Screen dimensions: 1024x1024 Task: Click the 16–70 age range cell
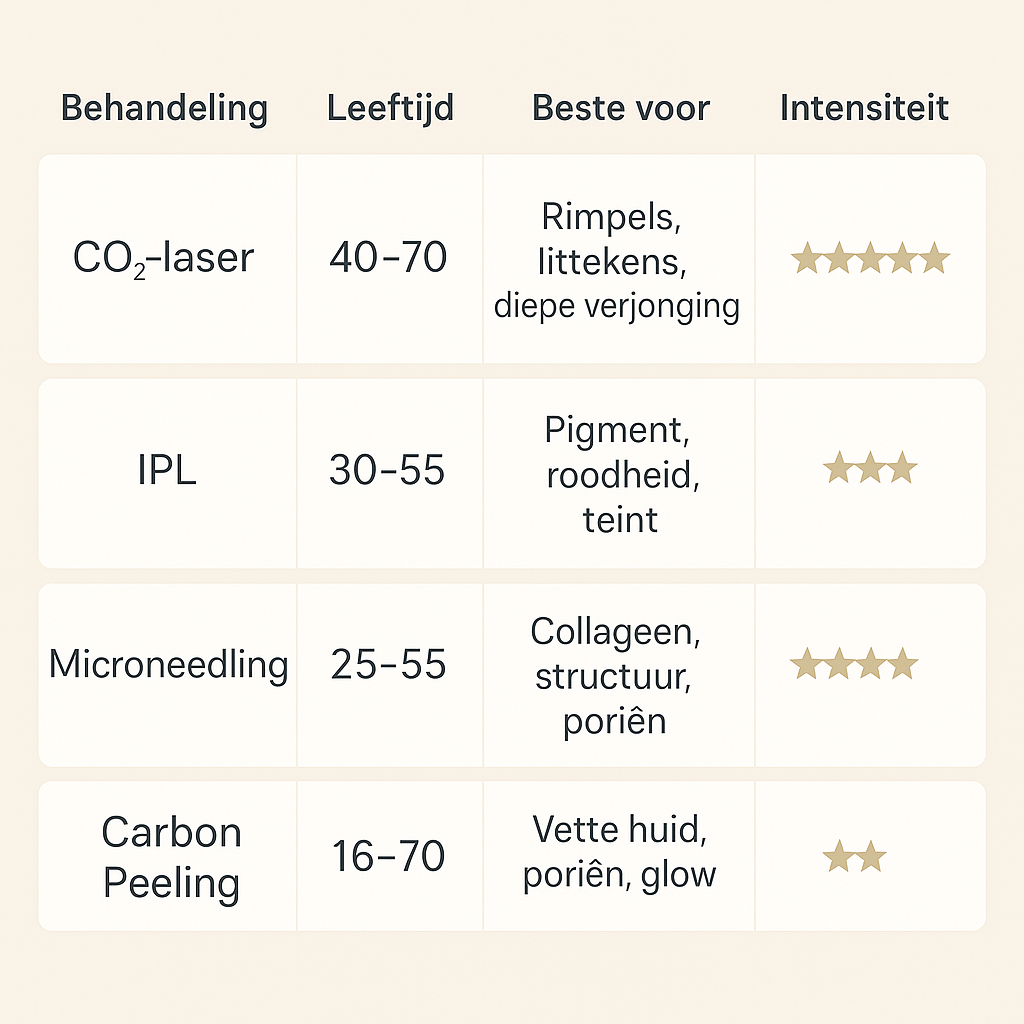click(x=388, y=857)
